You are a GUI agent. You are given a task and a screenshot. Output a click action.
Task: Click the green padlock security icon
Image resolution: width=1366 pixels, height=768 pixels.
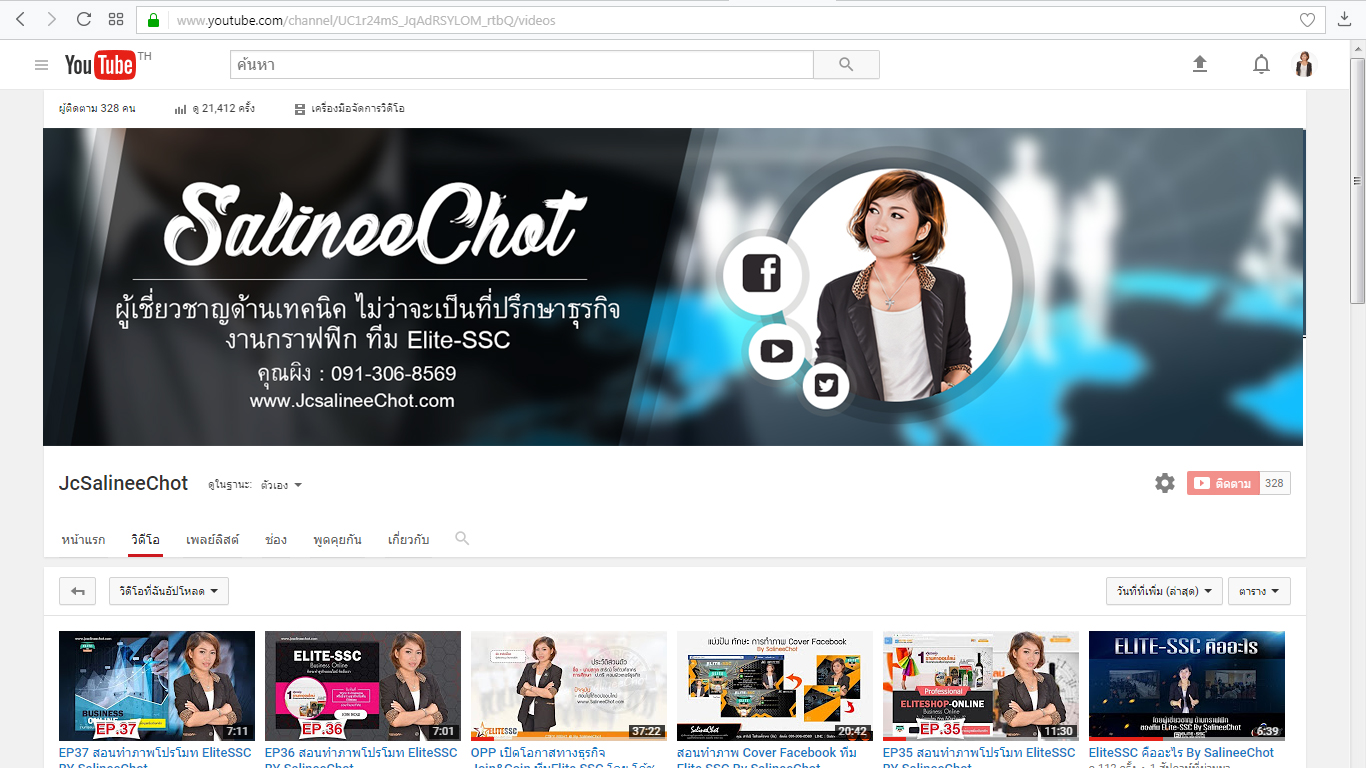point(153,20)
